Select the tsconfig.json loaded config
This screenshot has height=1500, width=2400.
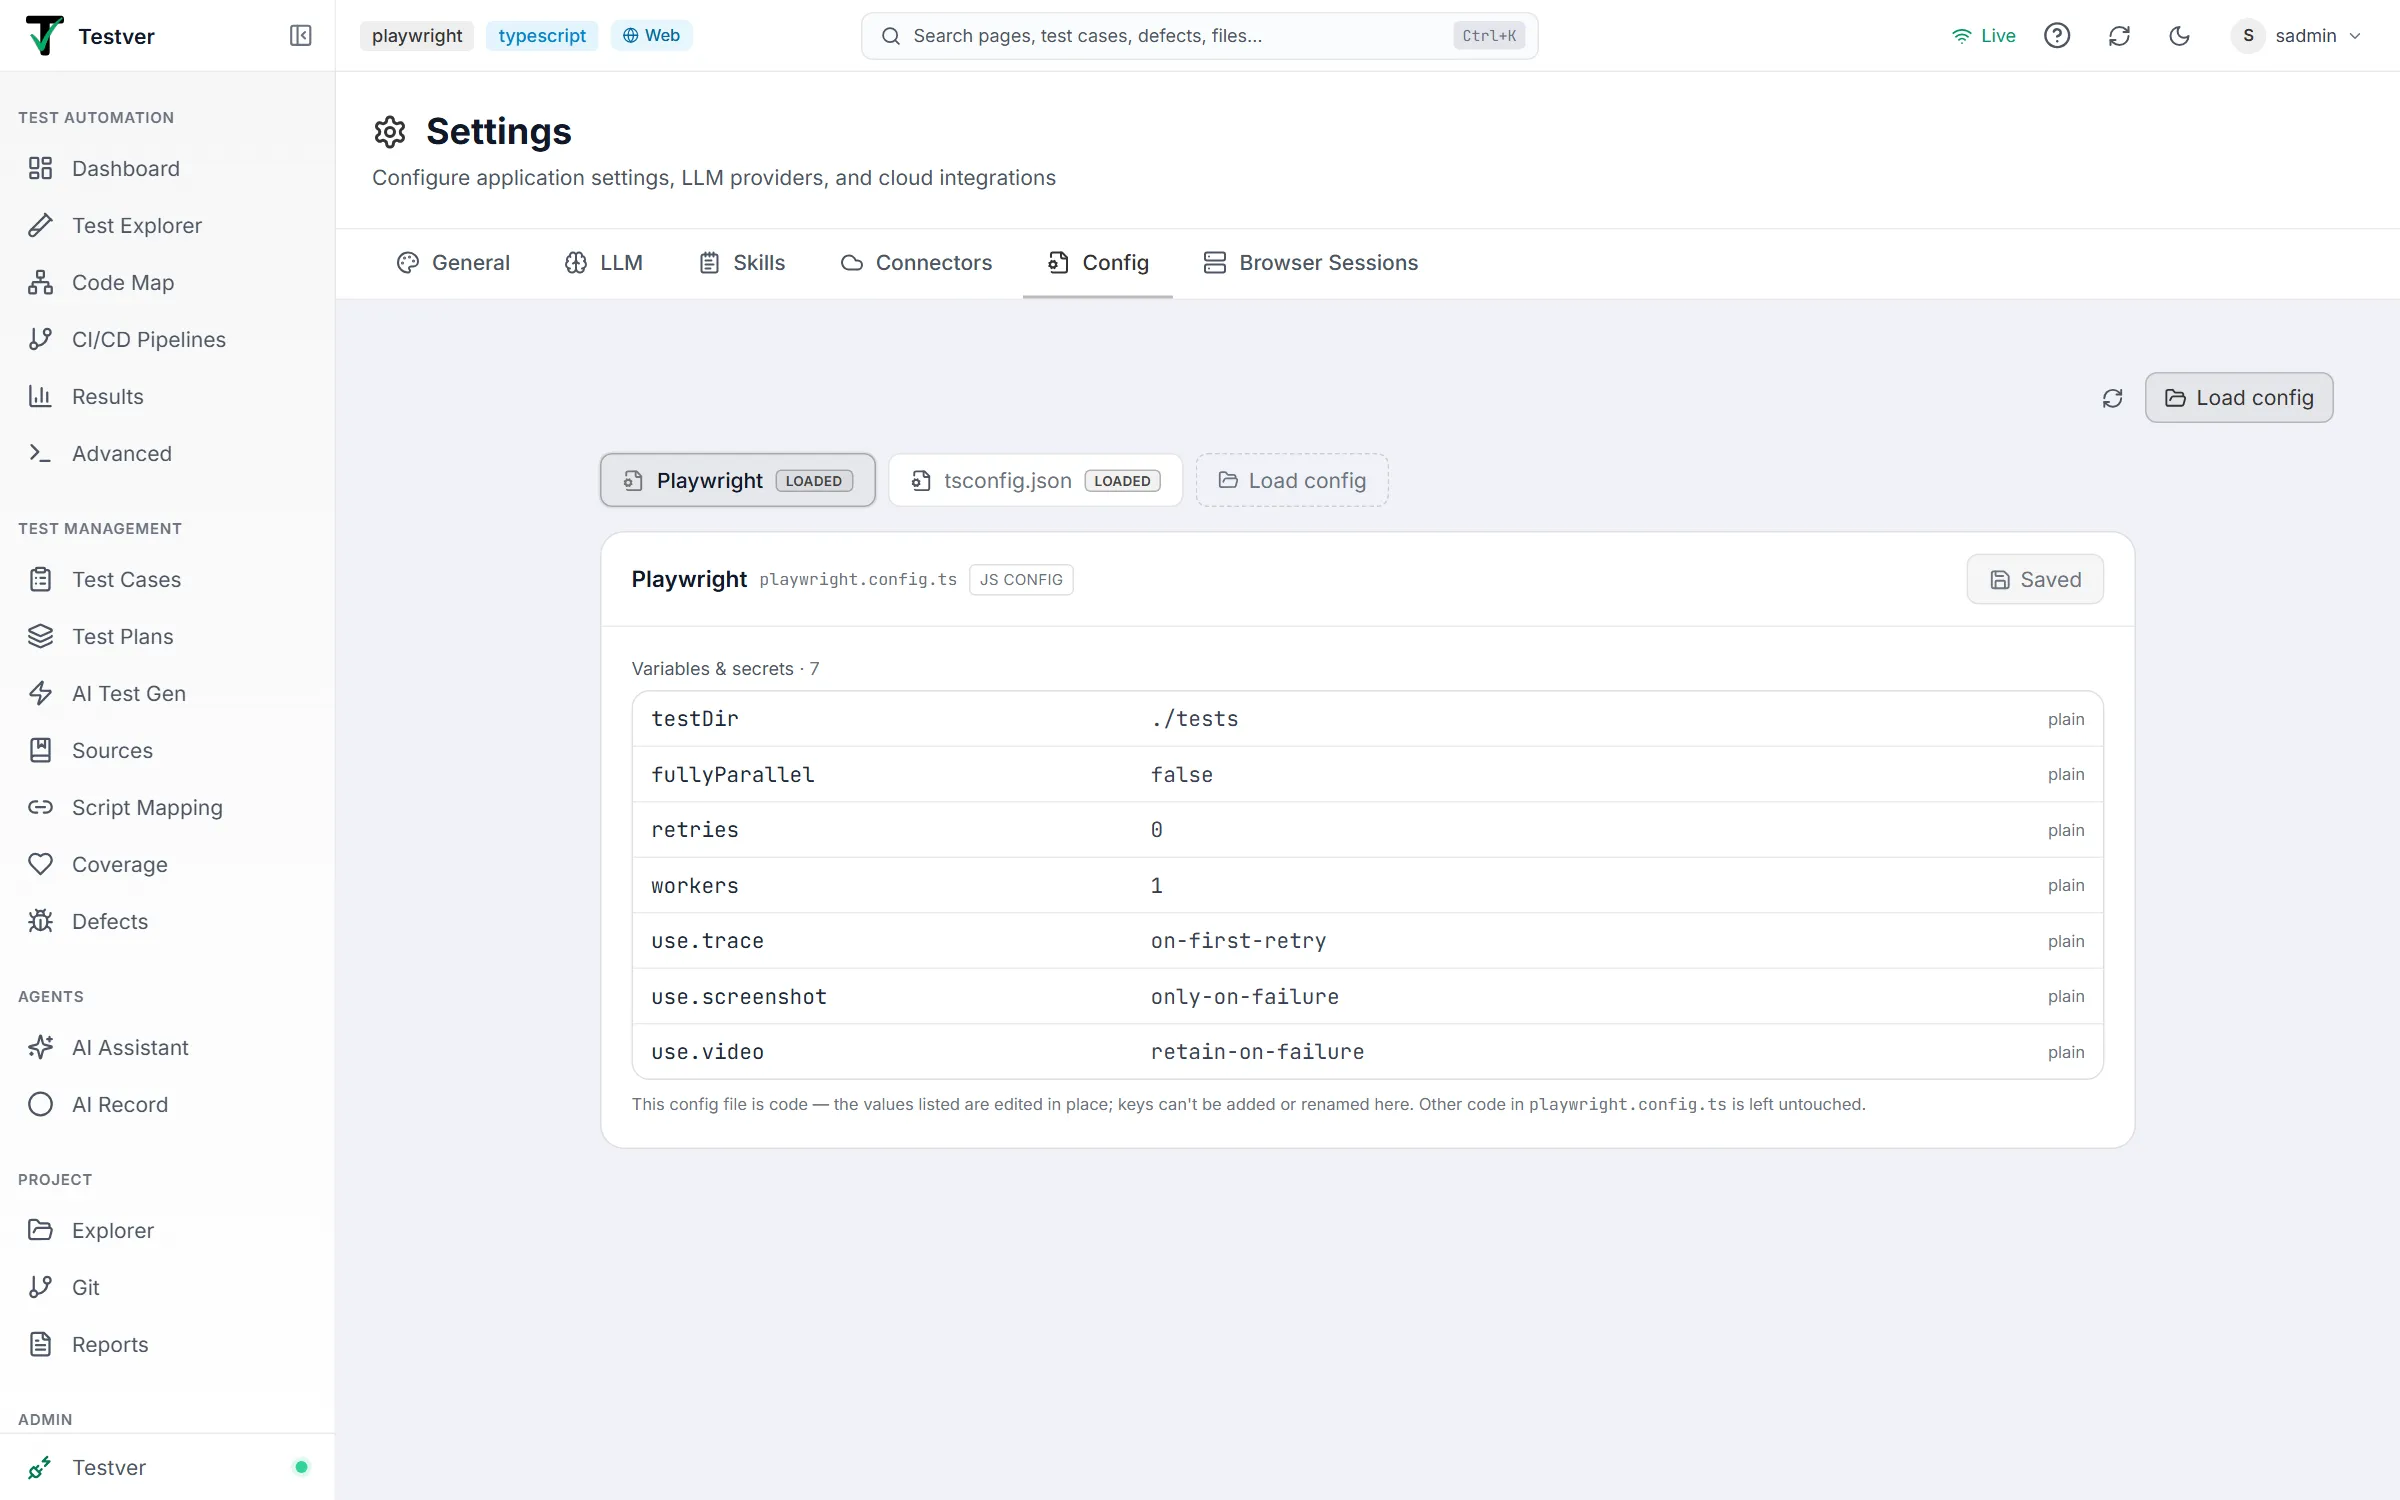click(x=1035, y=480)
